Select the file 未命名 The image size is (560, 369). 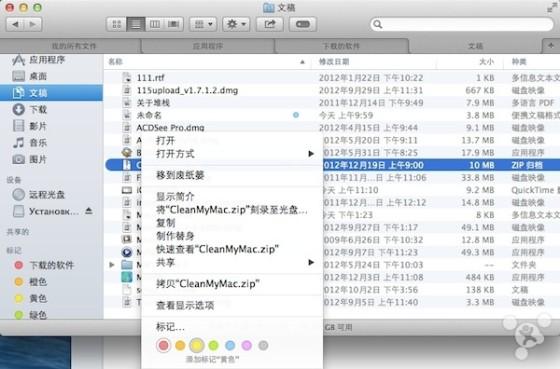tap(149, 115)
